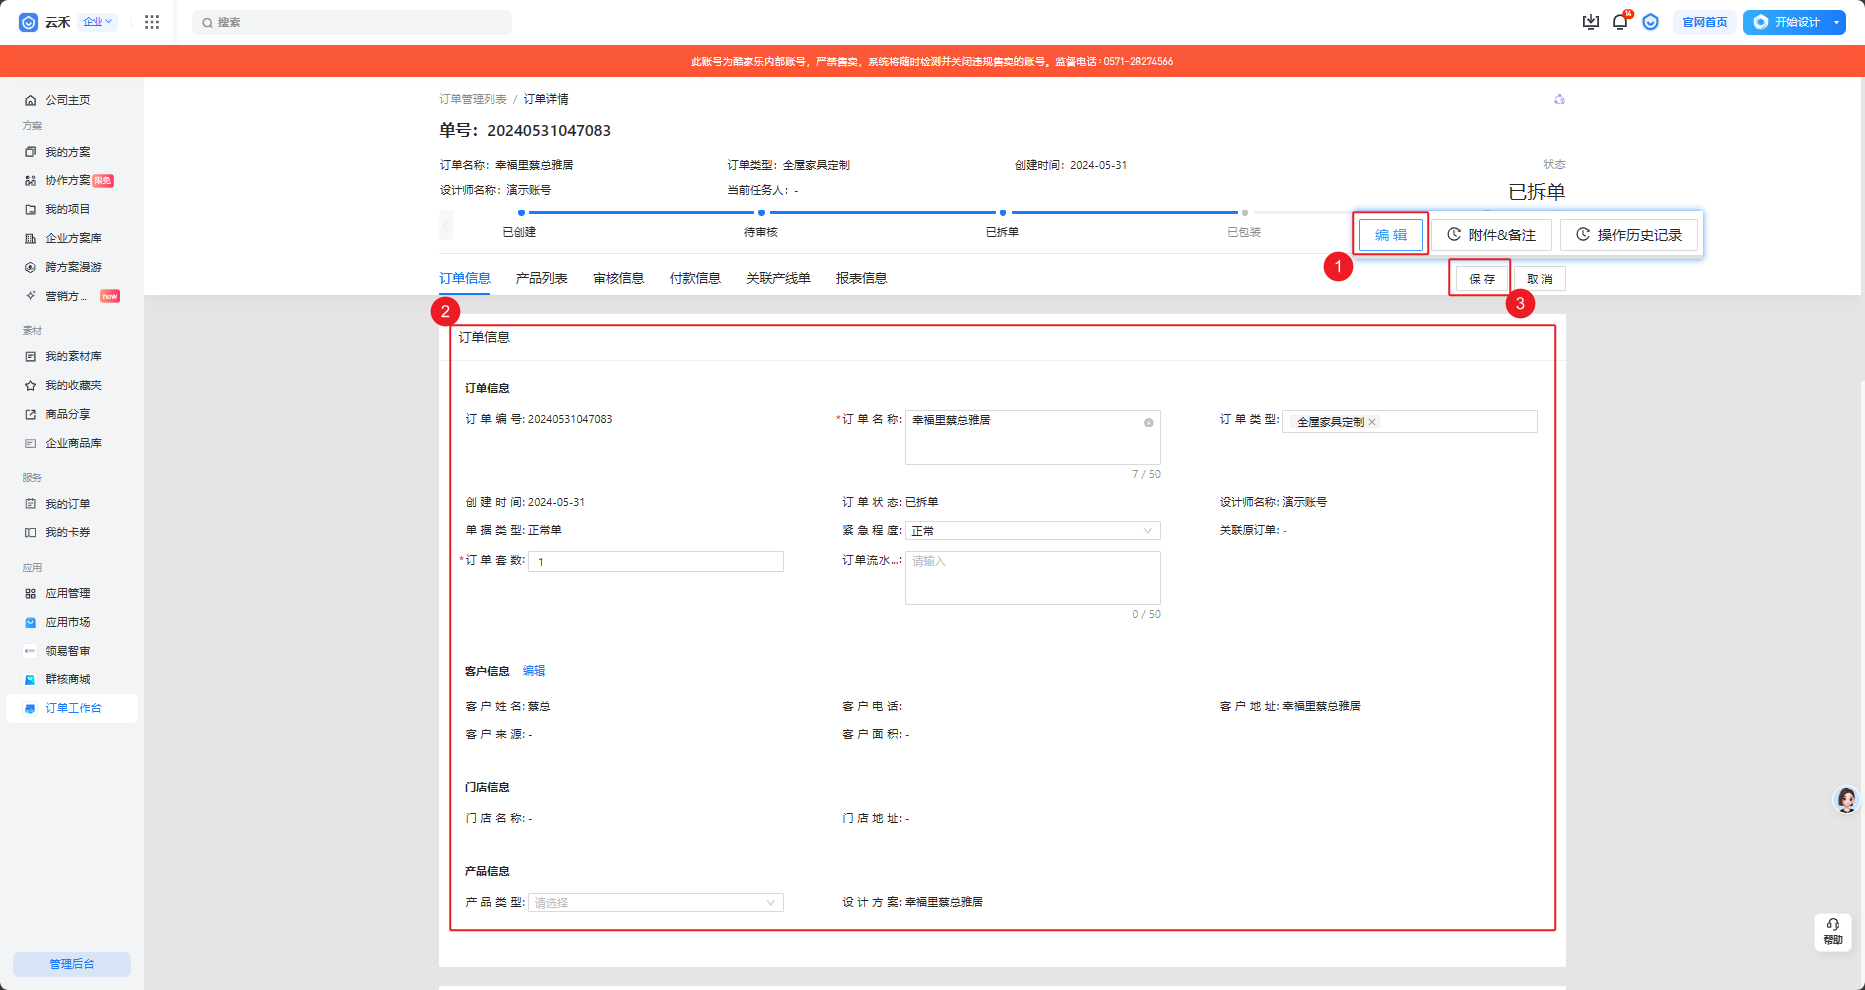Click the 订单套数 input field
Image resolution: width=1865 pixels, height=990 pixels.
click(655, 562)
